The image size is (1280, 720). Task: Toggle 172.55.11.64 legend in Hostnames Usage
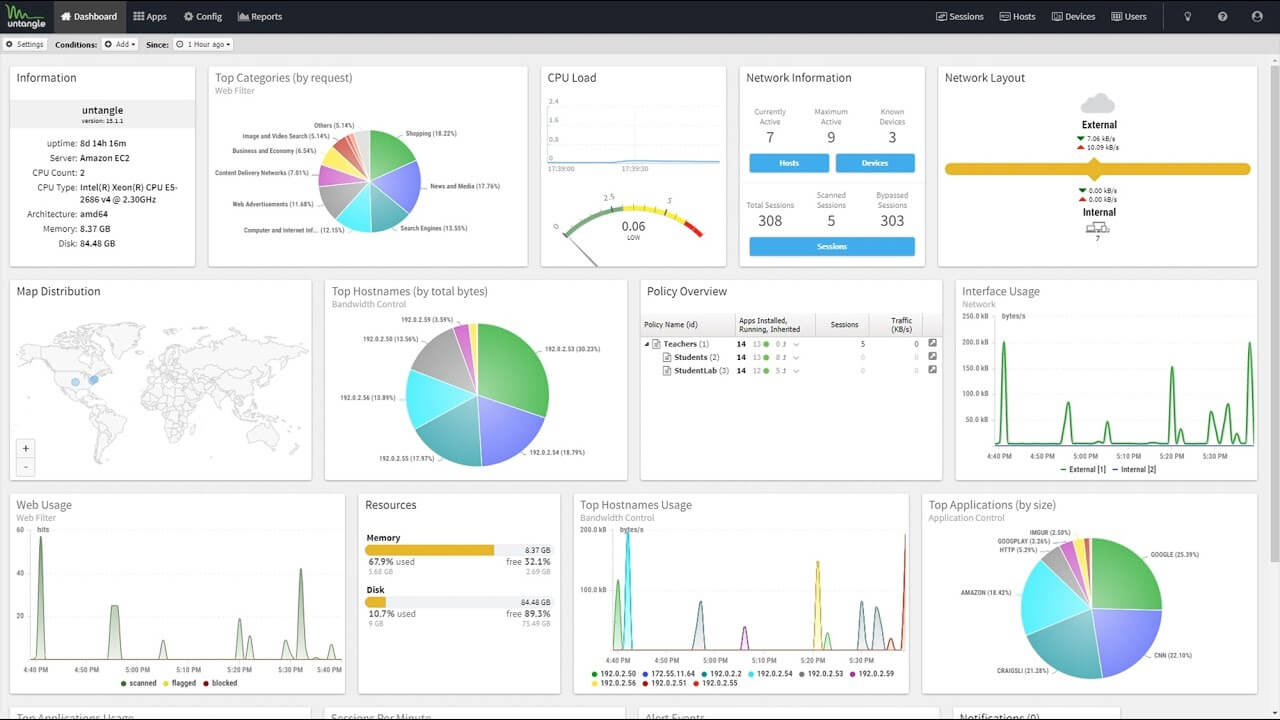click(671, 673)
